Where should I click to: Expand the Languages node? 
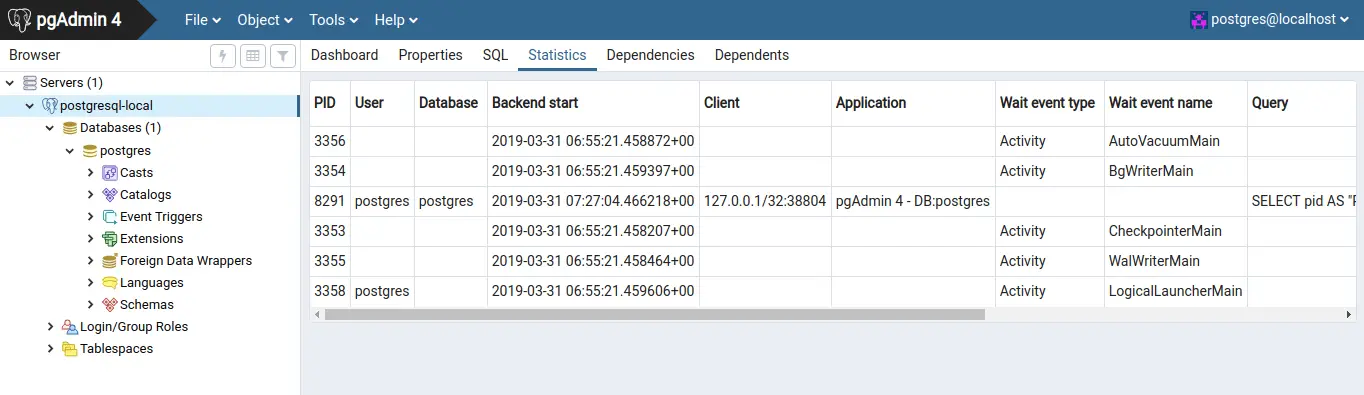90,283
